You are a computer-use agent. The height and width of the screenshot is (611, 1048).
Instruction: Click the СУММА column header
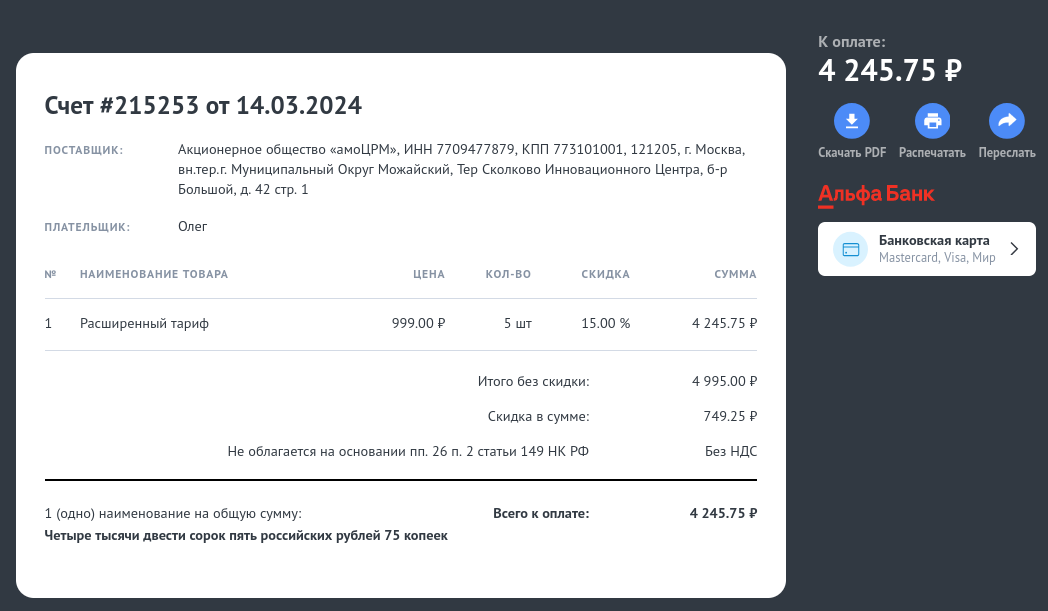coord(735,274)
